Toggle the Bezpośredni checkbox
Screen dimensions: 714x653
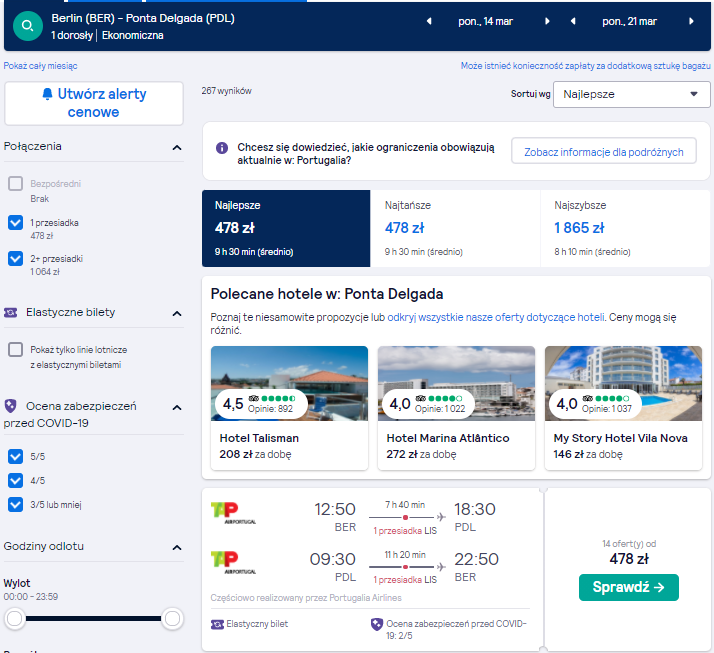[15, 184]
